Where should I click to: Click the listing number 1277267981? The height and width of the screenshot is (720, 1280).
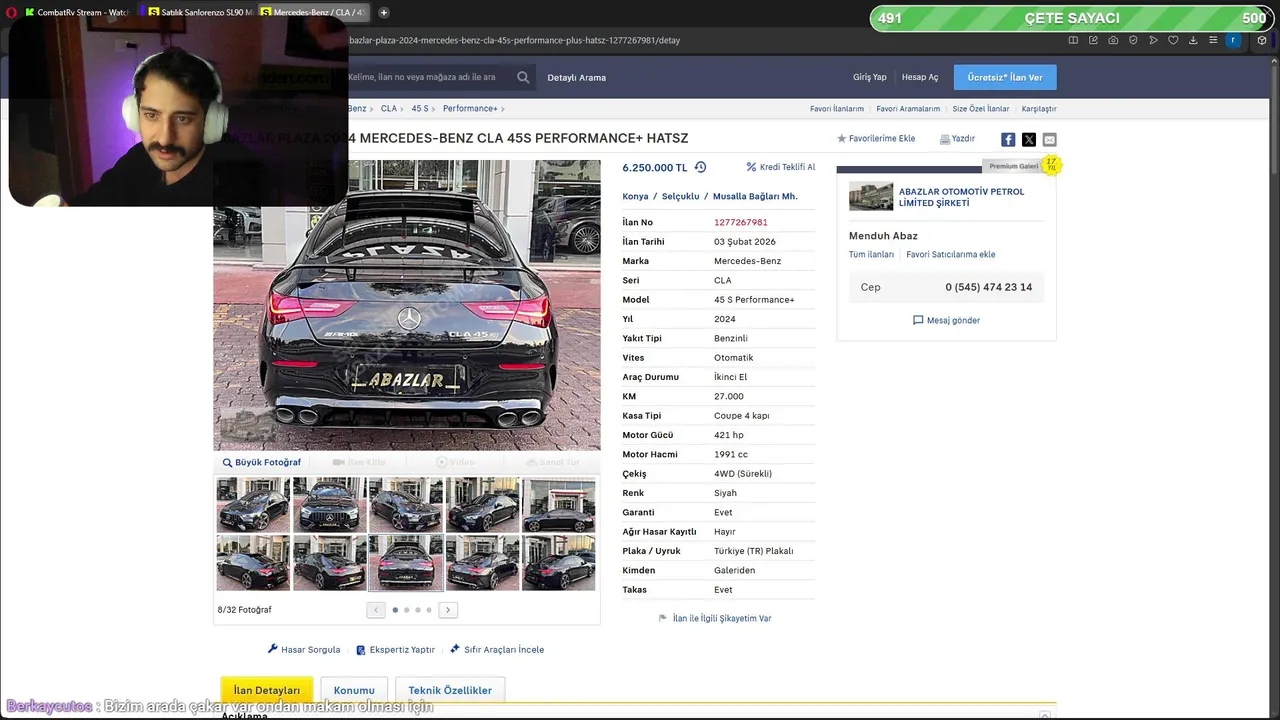(x=741, y=222)
